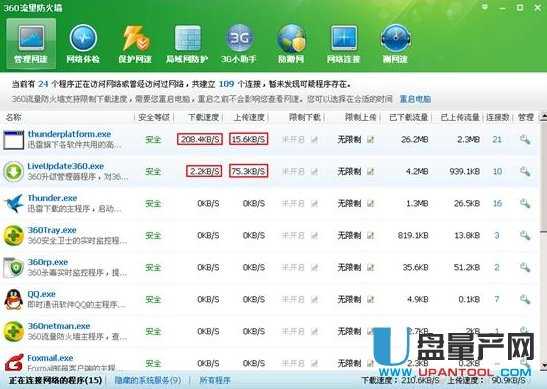Edit upload limit for QQ.exe

pyautogui.click(x=370, y=299)
